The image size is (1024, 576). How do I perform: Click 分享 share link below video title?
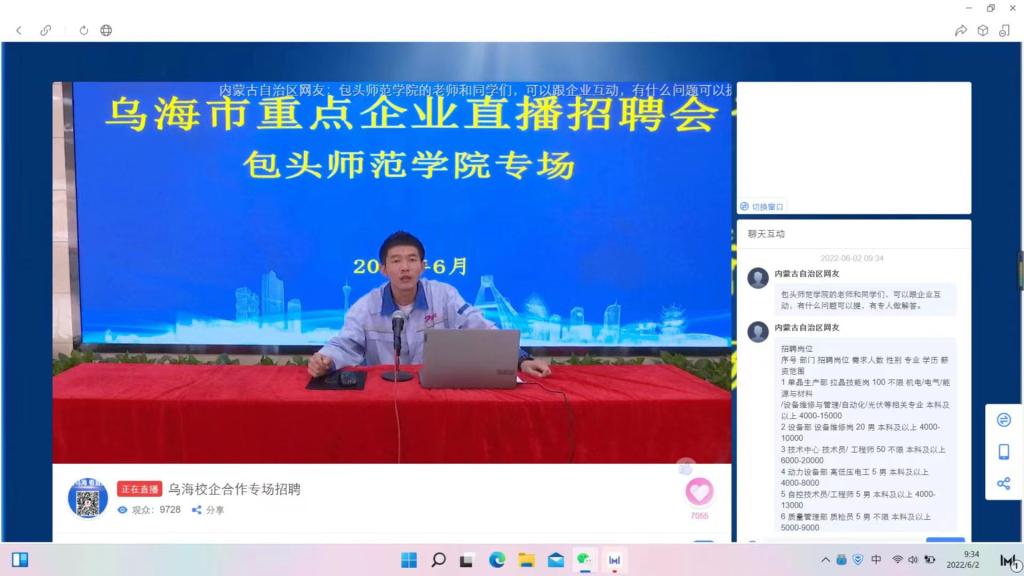[208, 510]
